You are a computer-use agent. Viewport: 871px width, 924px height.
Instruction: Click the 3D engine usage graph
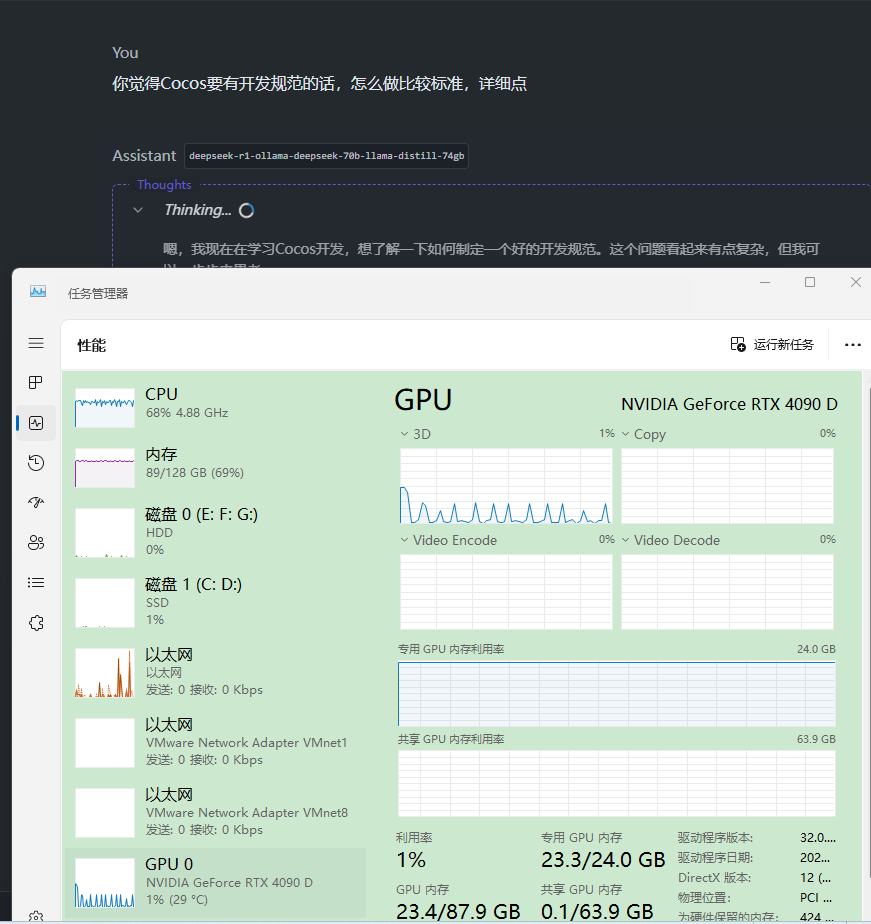coord(506,486)
